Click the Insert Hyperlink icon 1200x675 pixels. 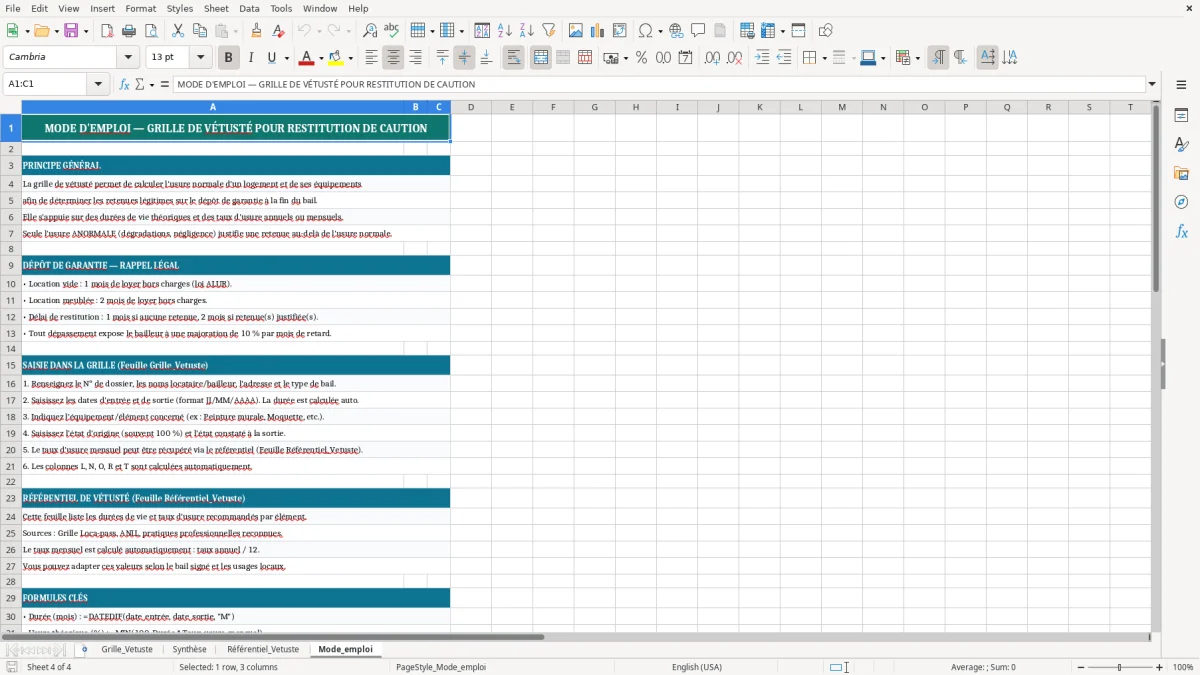click(x=676, y=31)
